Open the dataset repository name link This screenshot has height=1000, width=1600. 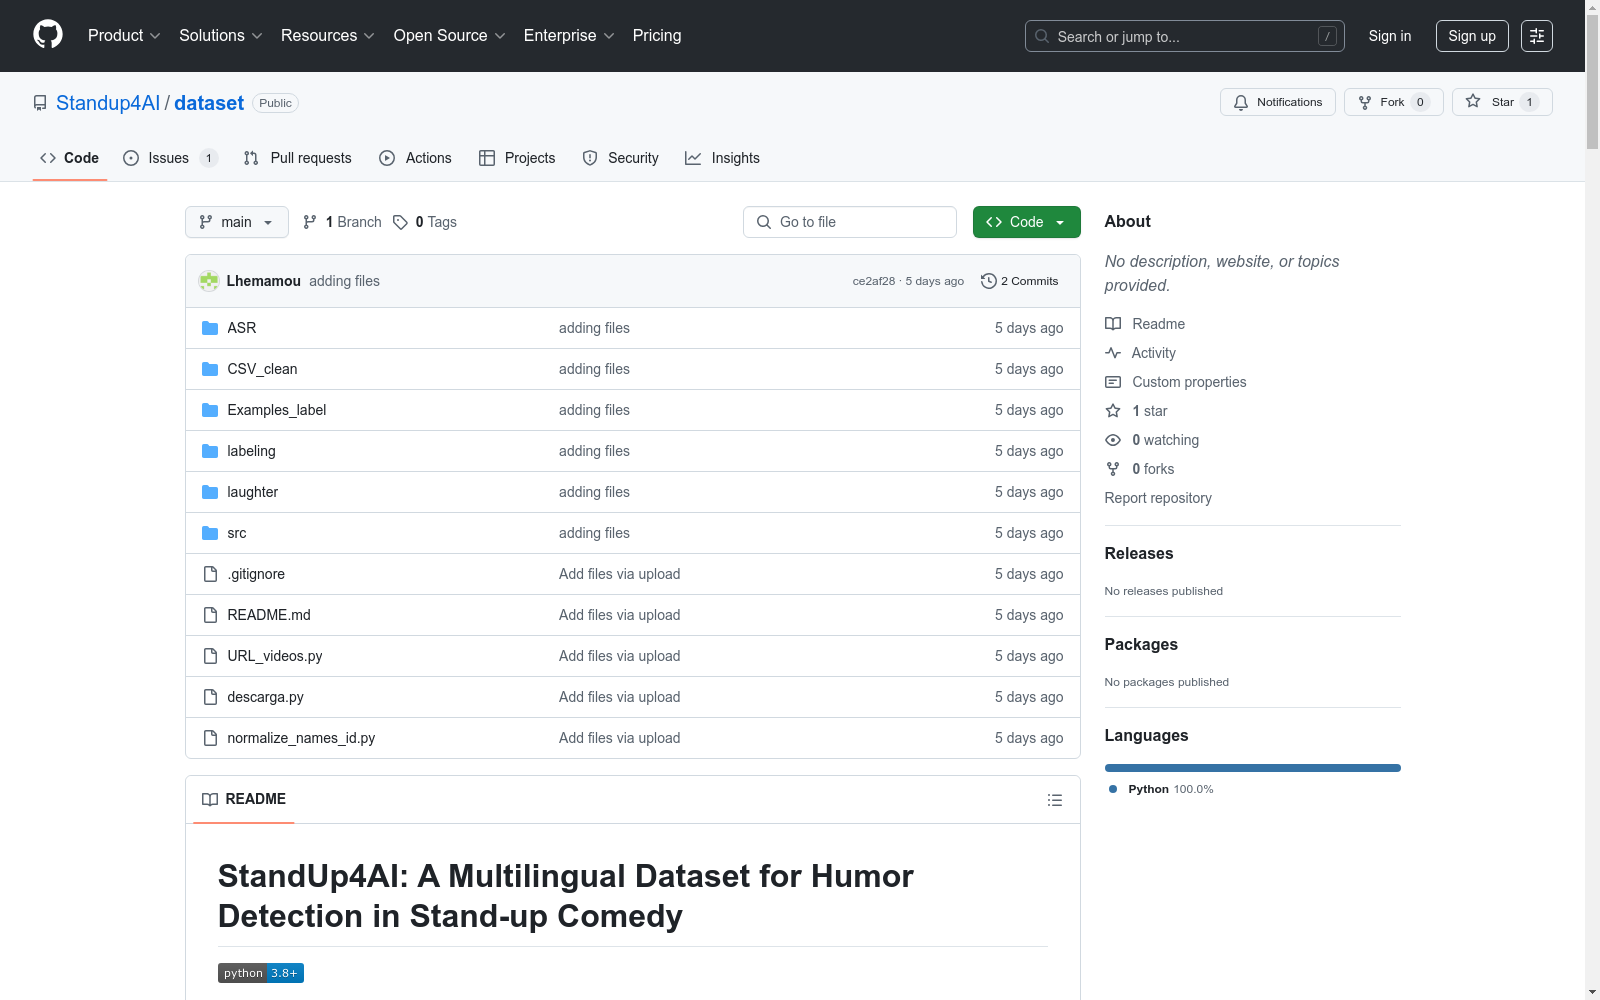(x=209, y=103)
